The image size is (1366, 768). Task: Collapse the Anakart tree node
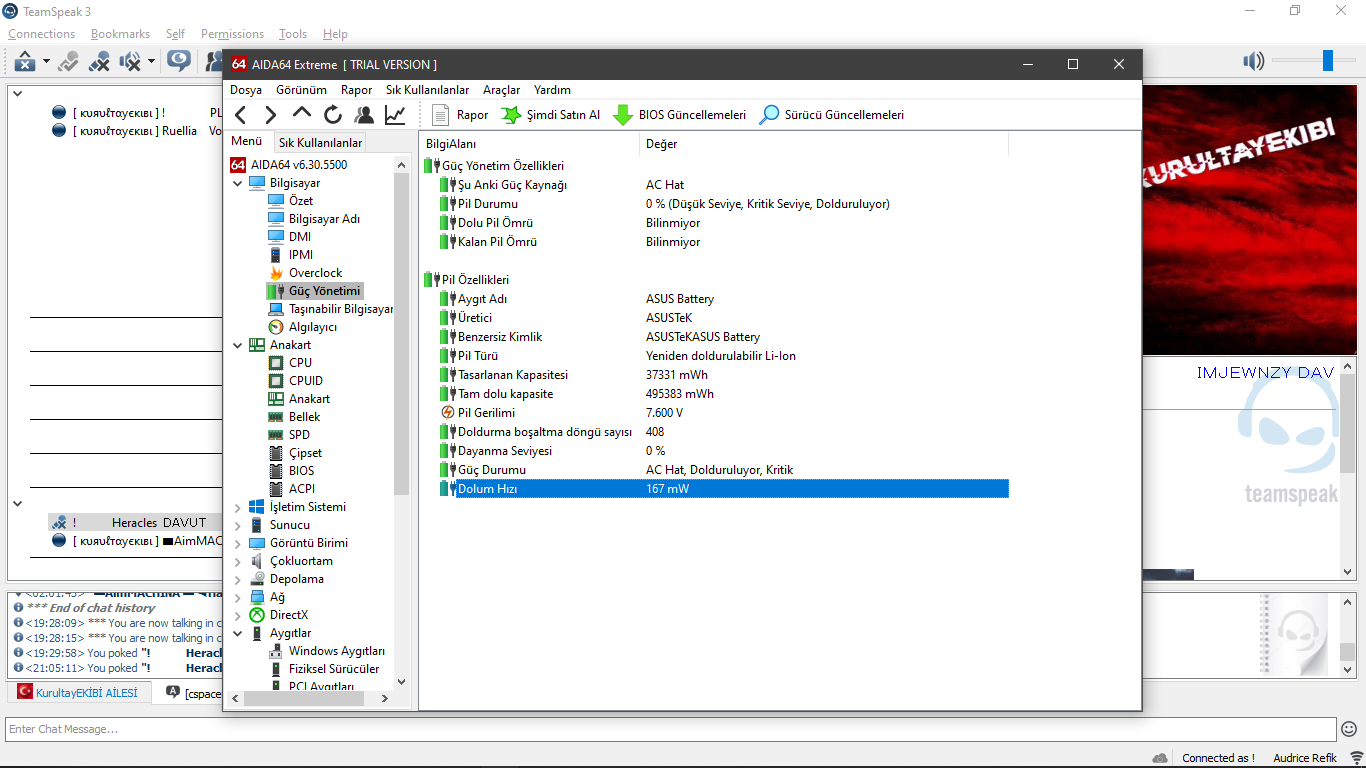point(237,345)
